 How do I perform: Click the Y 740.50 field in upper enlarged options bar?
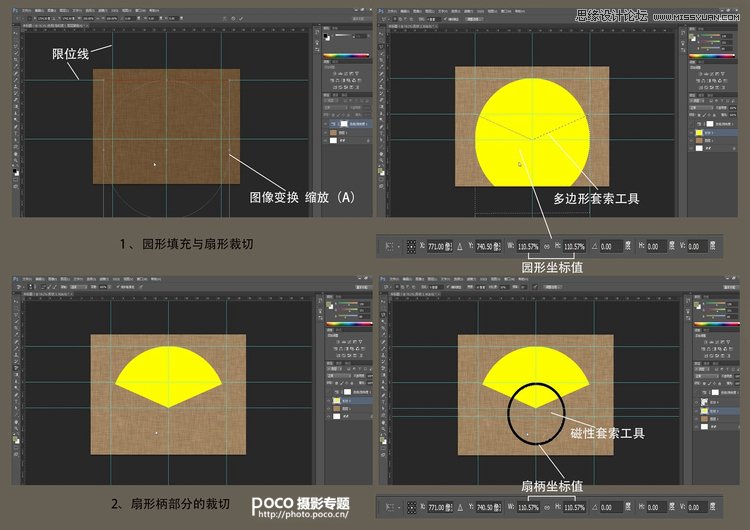coord(488,246)
